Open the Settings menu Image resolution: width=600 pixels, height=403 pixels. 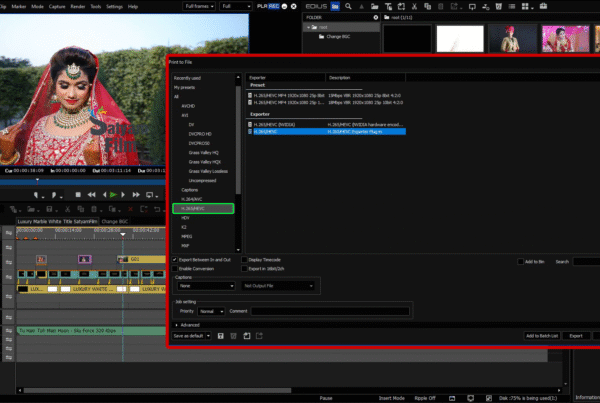point(114,7)
